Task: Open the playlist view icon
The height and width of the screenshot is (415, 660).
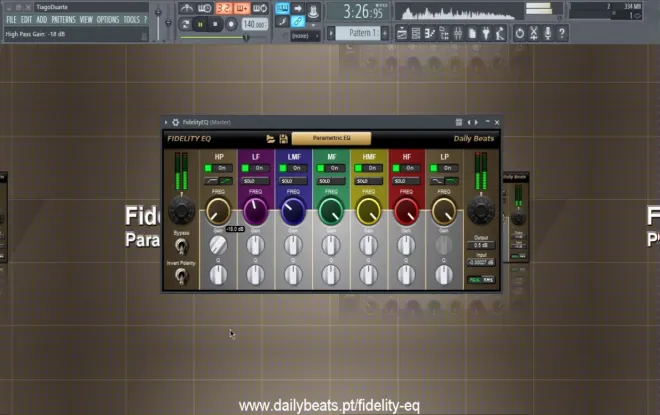Action: tap(402, 33)
